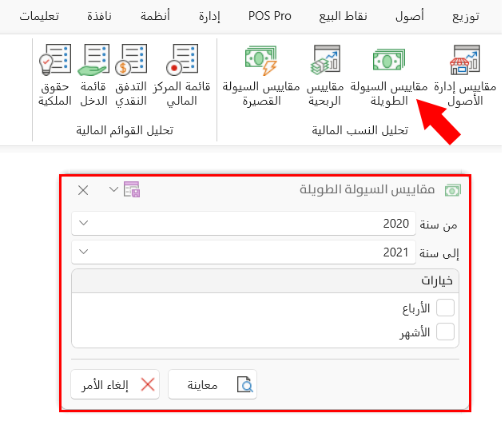Click the إلغاء الأمر cancel button

click(x=115, y=384)
